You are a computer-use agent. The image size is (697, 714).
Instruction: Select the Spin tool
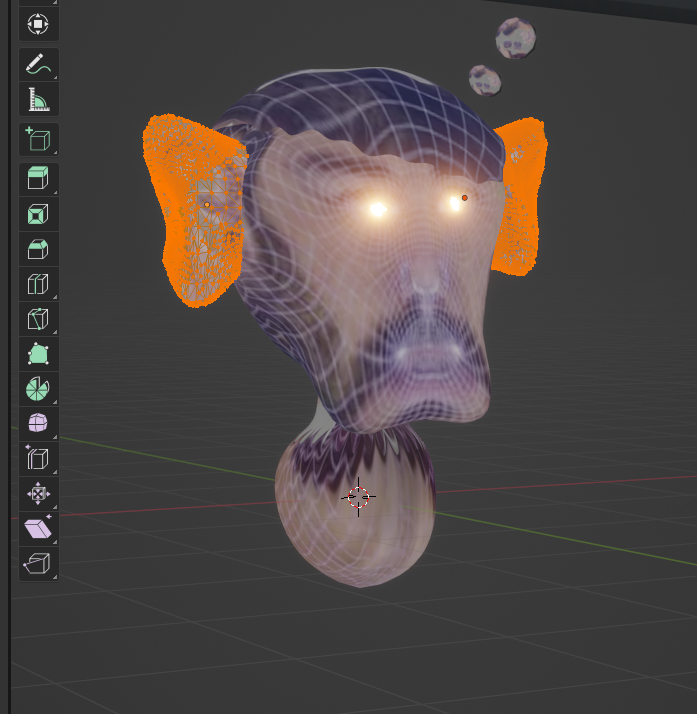point(39,389)
